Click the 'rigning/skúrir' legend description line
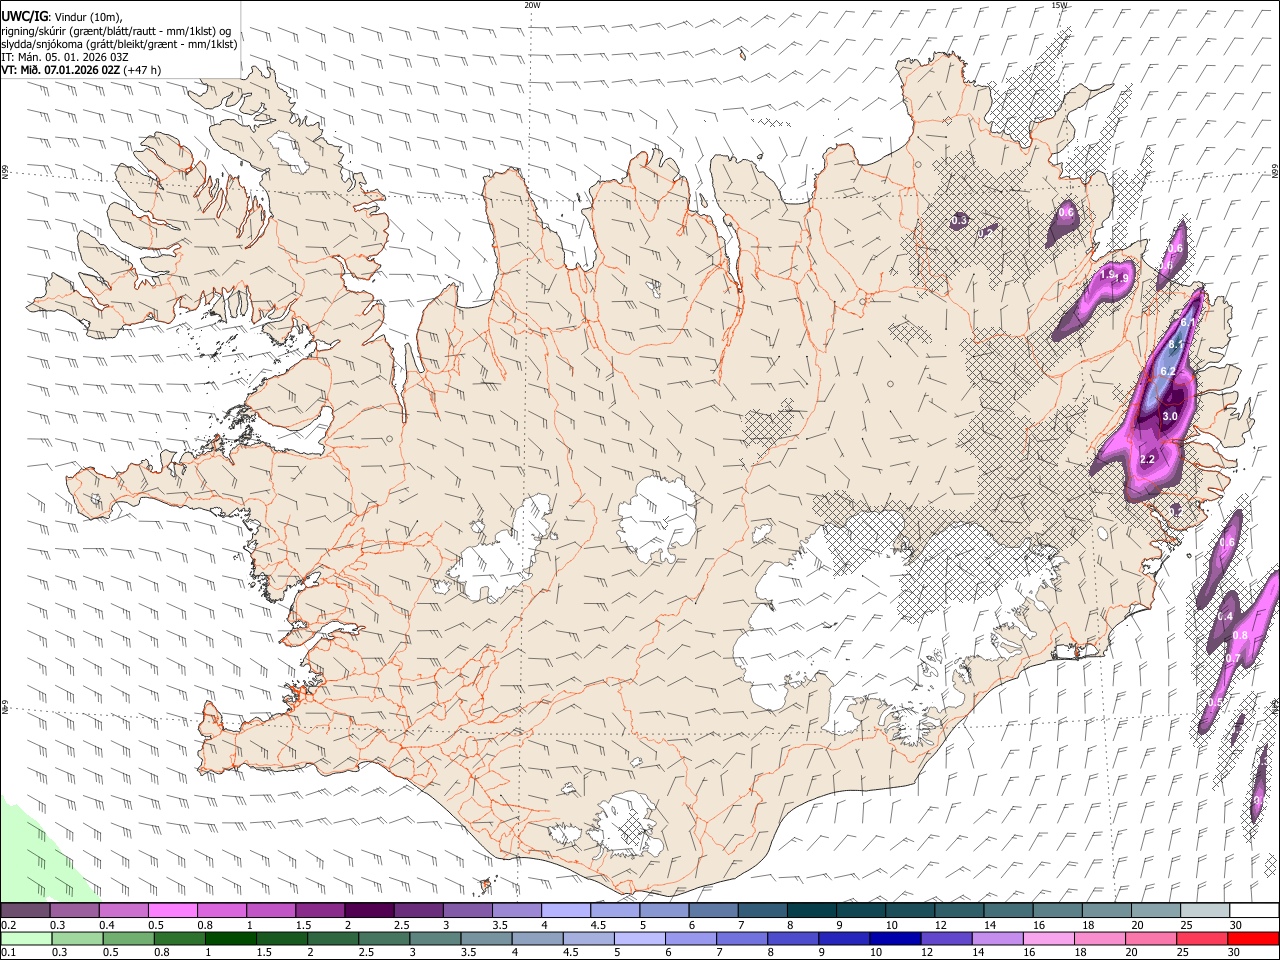Screen dimensions: 1280x960 coord(117,30)
